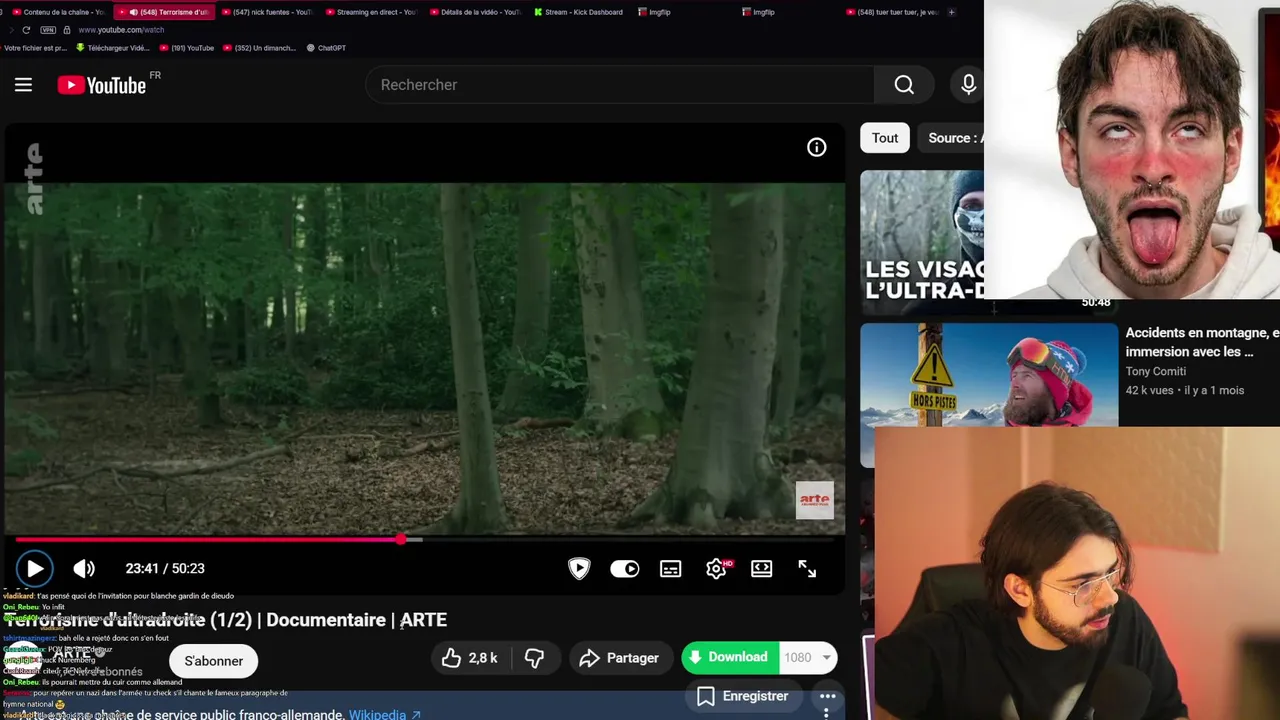Switch to Contenu de la chaîne tab

58,12
